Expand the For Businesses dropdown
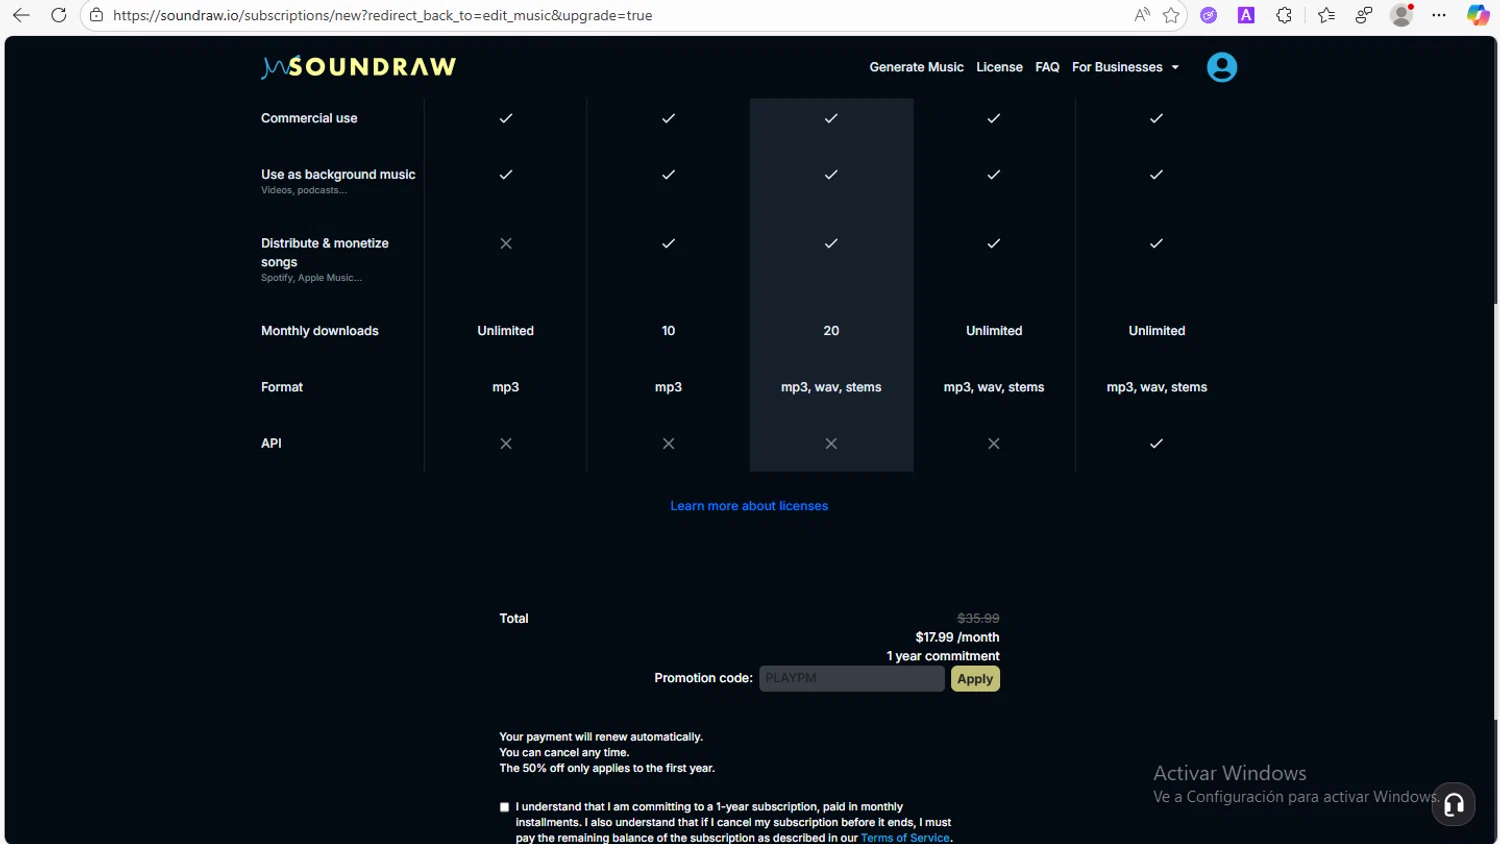The image size is (1500, 844). coord(1125,67)
